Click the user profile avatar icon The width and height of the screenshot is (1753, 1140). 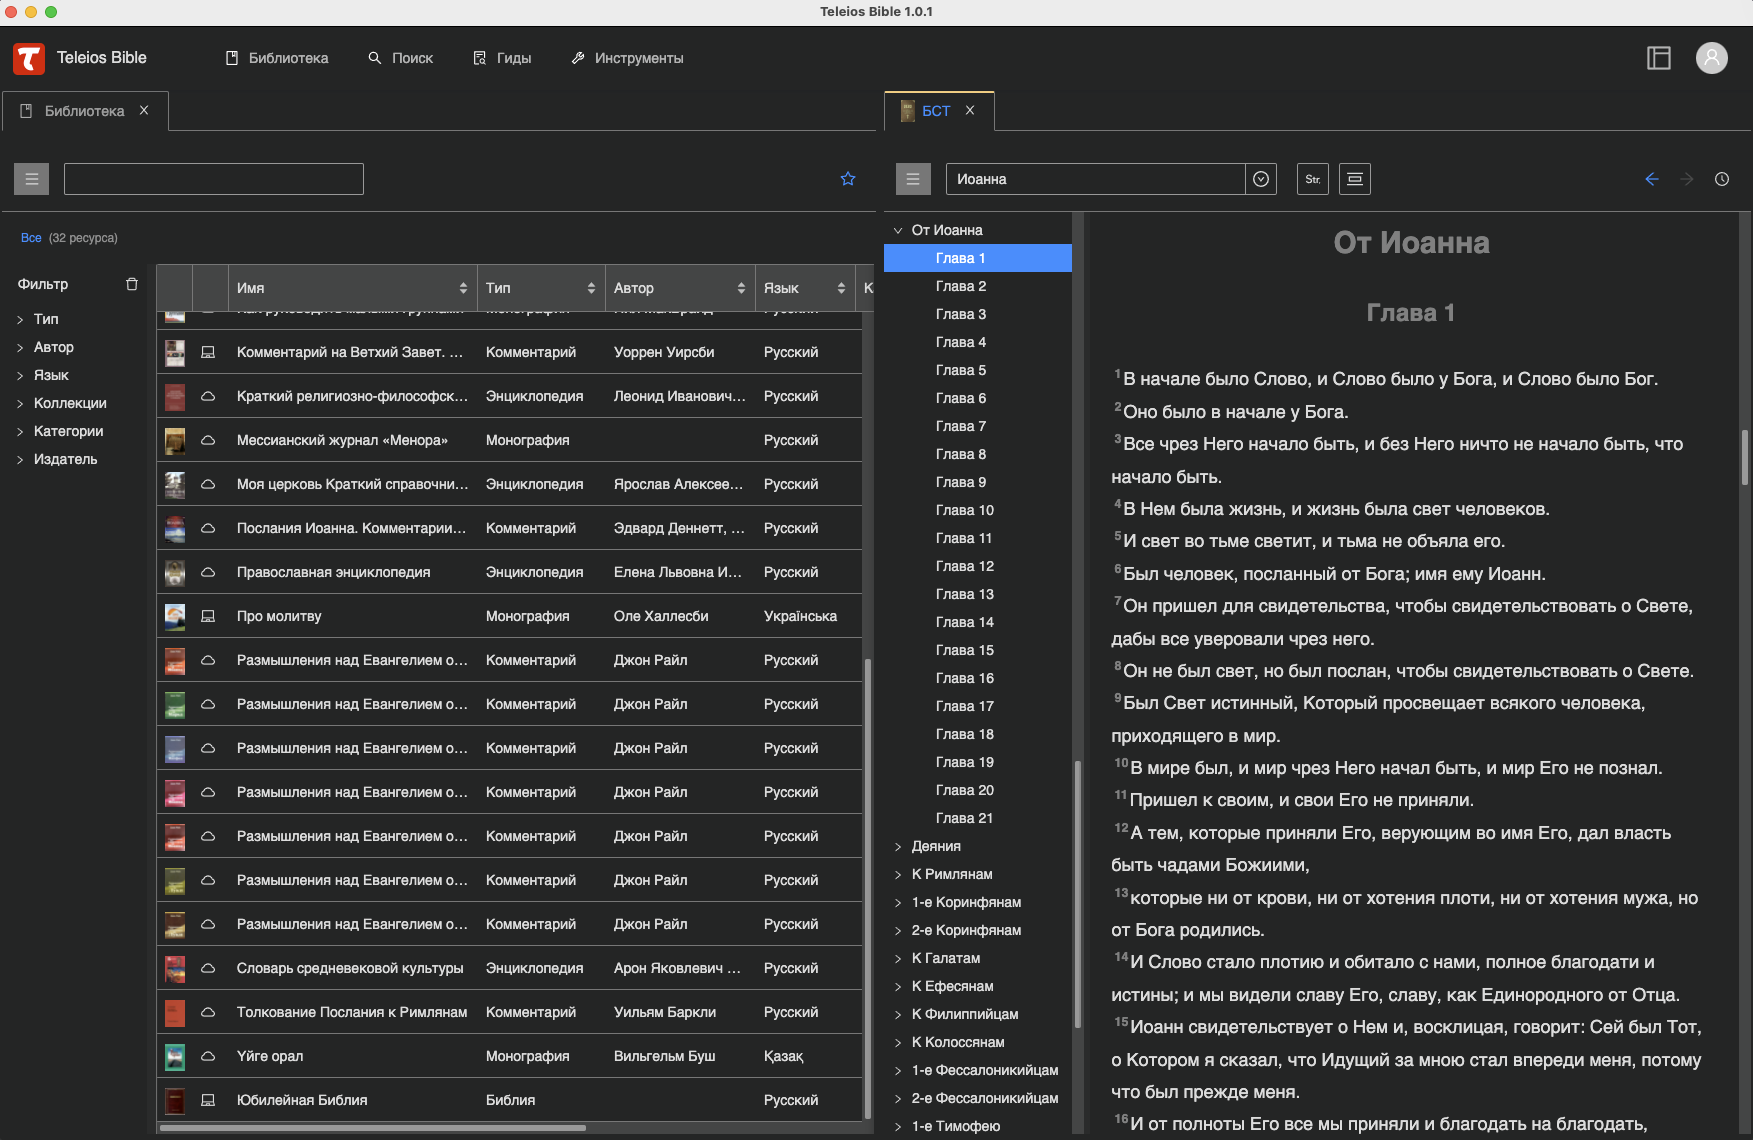pos(1711,58)
